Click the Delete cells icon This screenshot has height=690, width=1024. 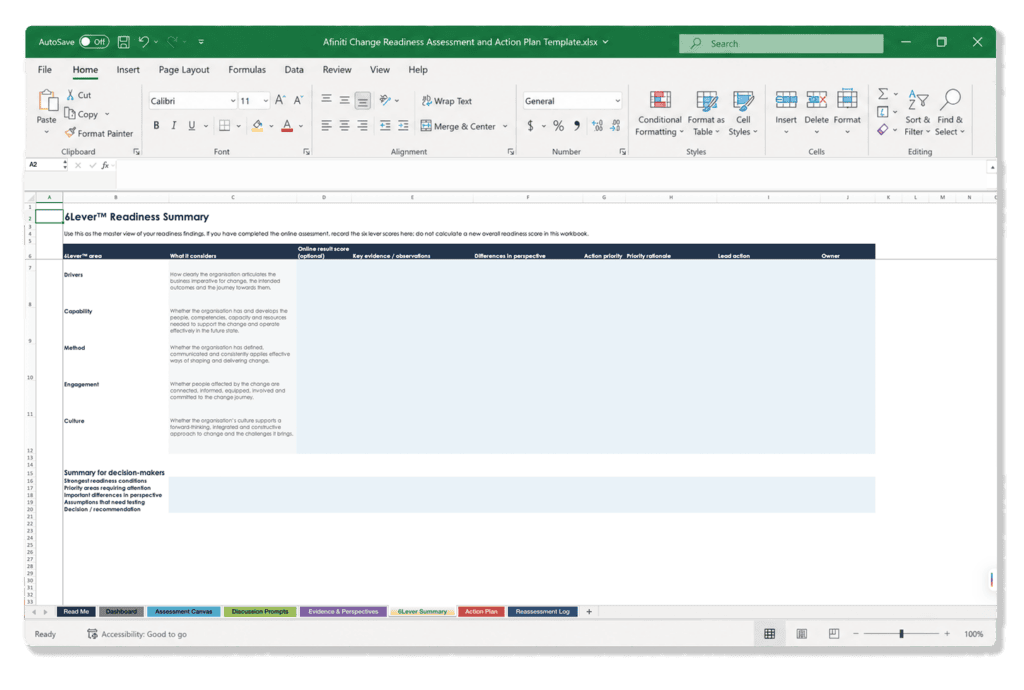(x=816, y=99)
